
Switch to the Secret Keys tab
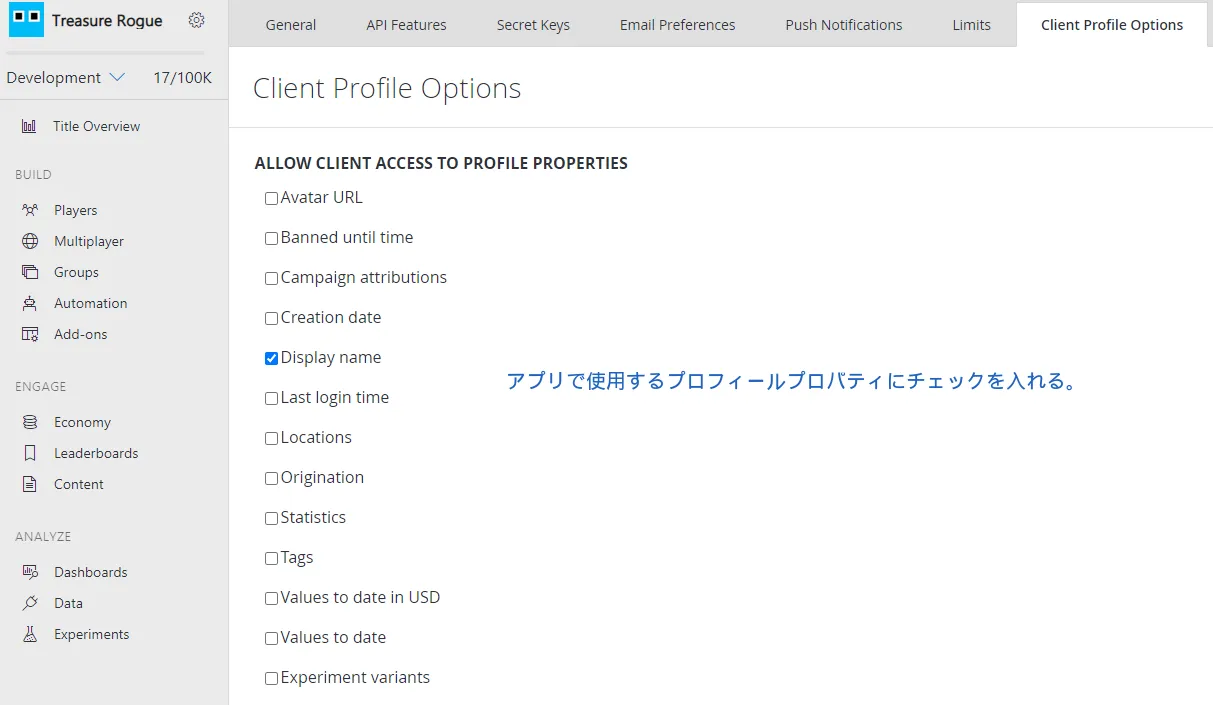[x=533, y=25]
